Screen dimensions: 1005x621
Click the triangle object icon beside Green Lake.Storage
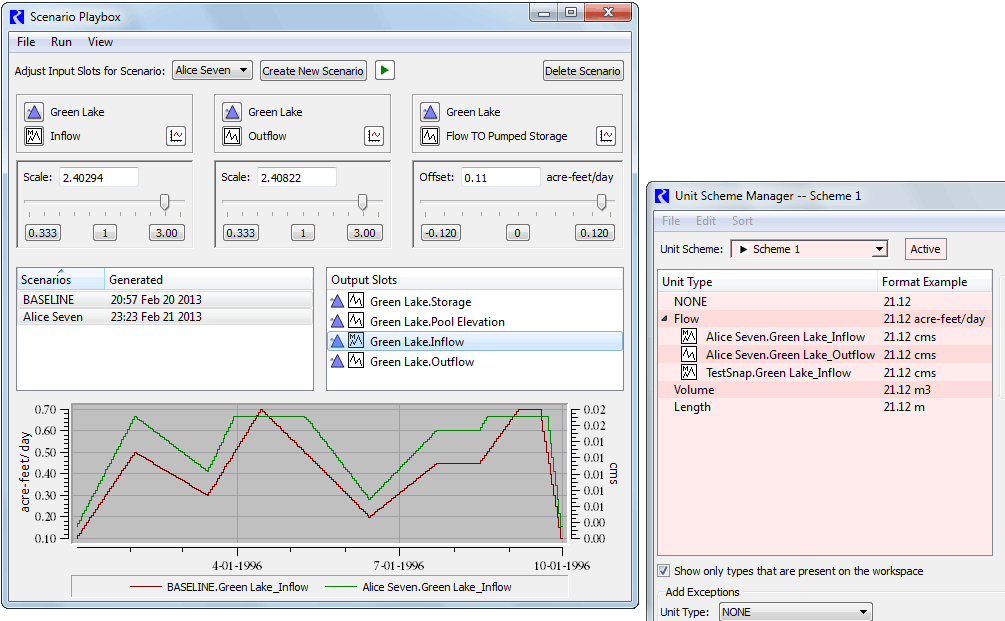tap(337, 301)
